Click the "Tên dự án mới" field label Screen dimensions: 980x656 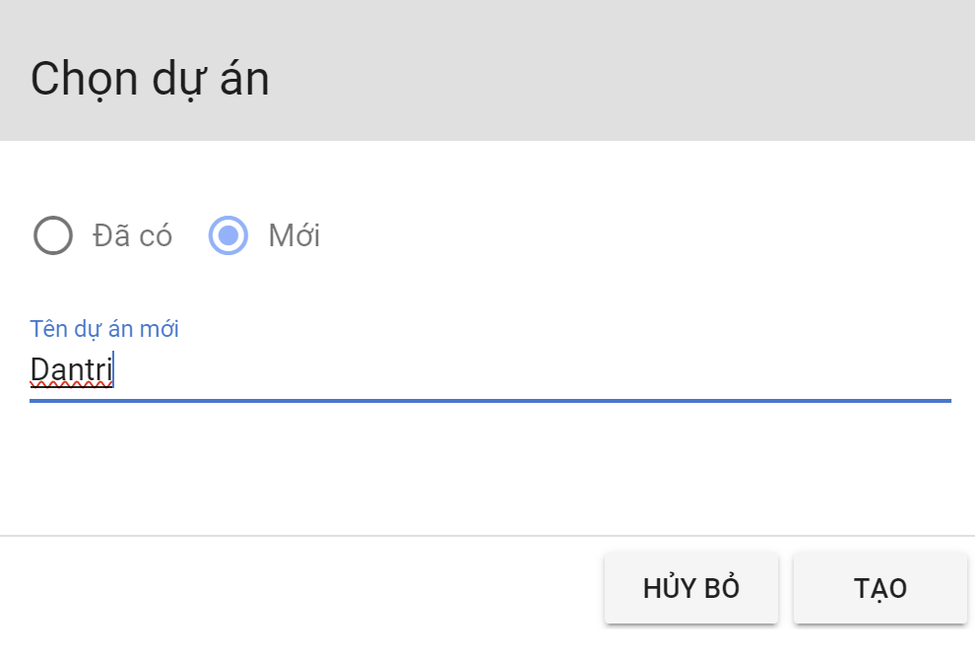click(104, 329)
